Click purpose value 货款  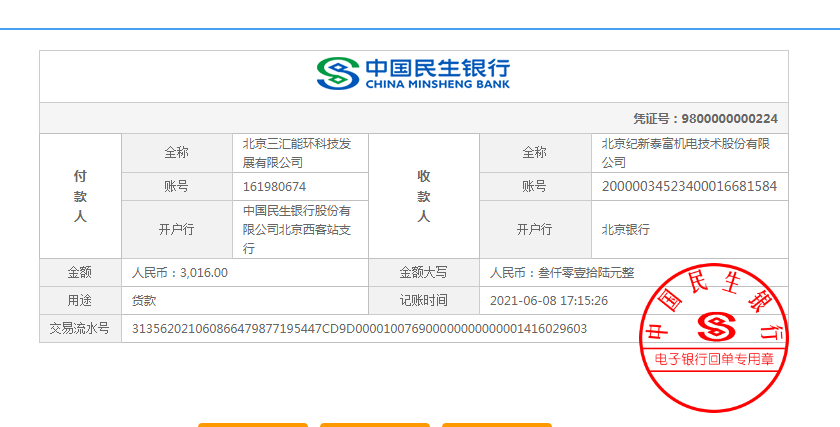[144, 301]
